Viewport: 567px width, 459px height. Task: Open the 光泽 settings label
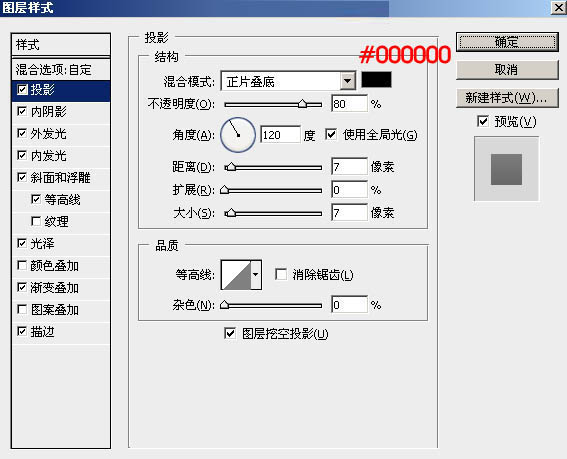pos(42,244)
